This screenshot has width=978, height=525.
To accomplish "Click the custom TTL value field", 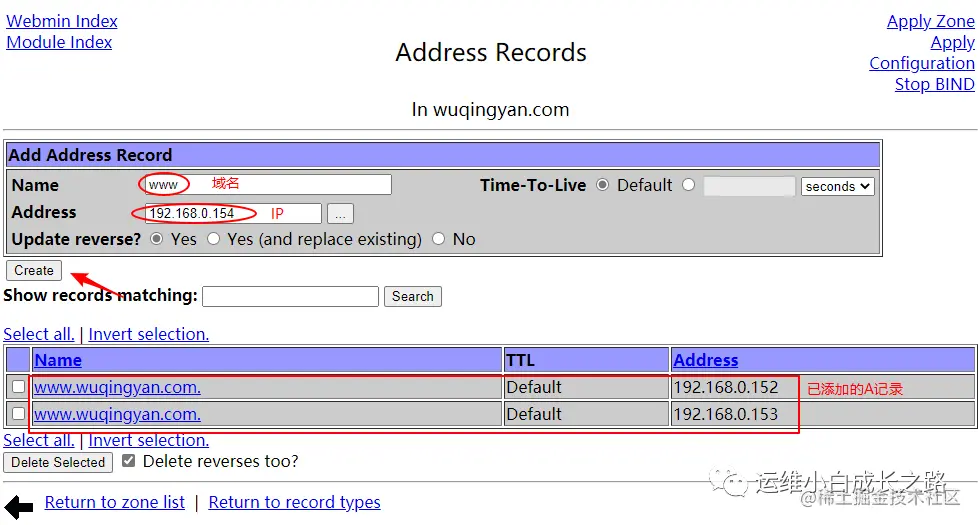I will (749, 186).
